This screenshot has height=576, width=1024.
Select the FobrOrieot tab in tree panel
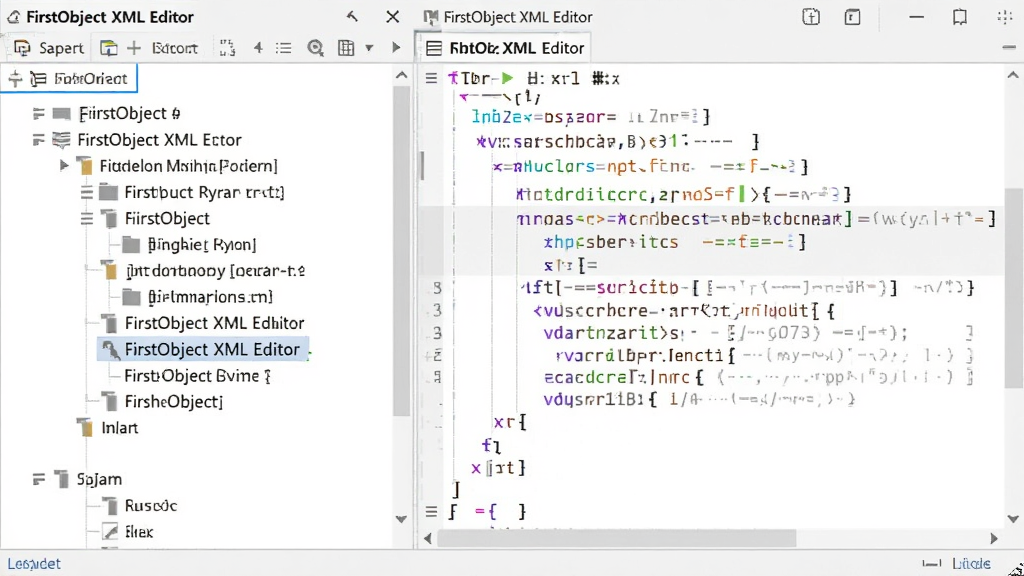pos(69,78)
